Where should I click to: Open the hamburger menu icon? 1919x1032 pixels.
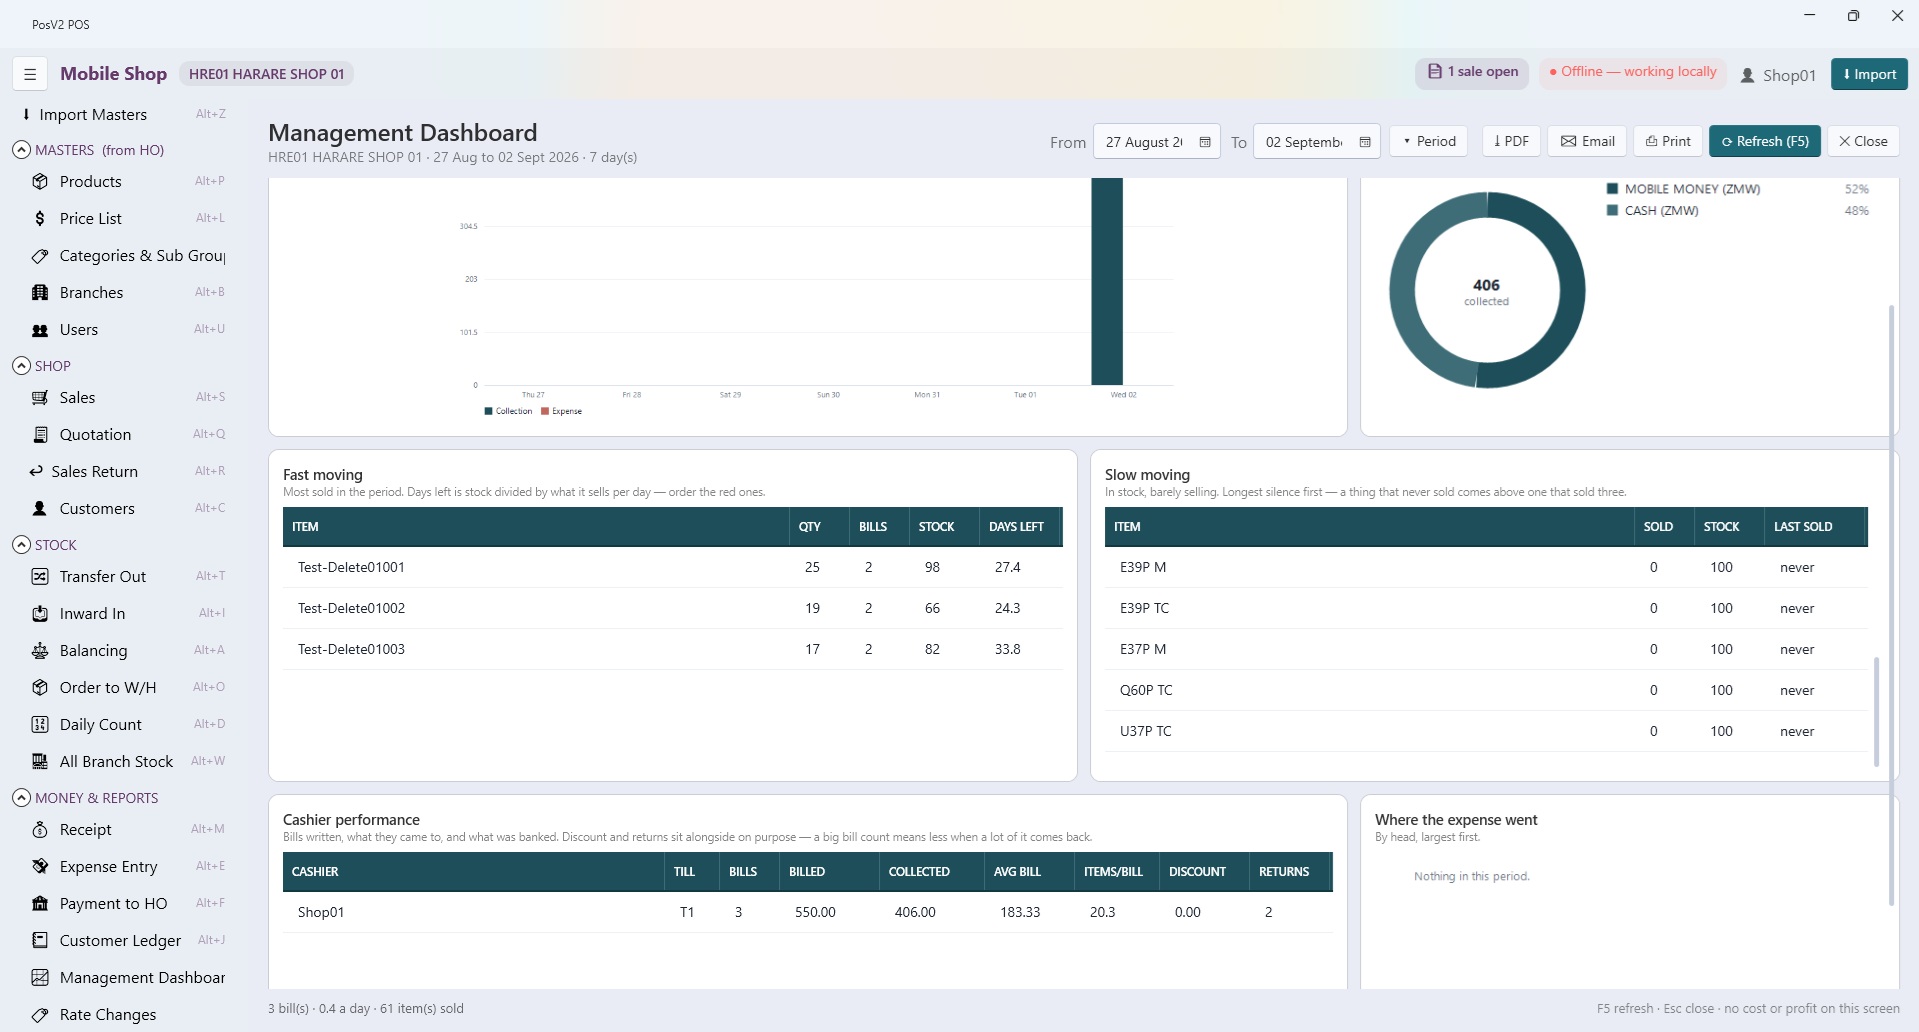pyautogui.click(x=30, y=74)
